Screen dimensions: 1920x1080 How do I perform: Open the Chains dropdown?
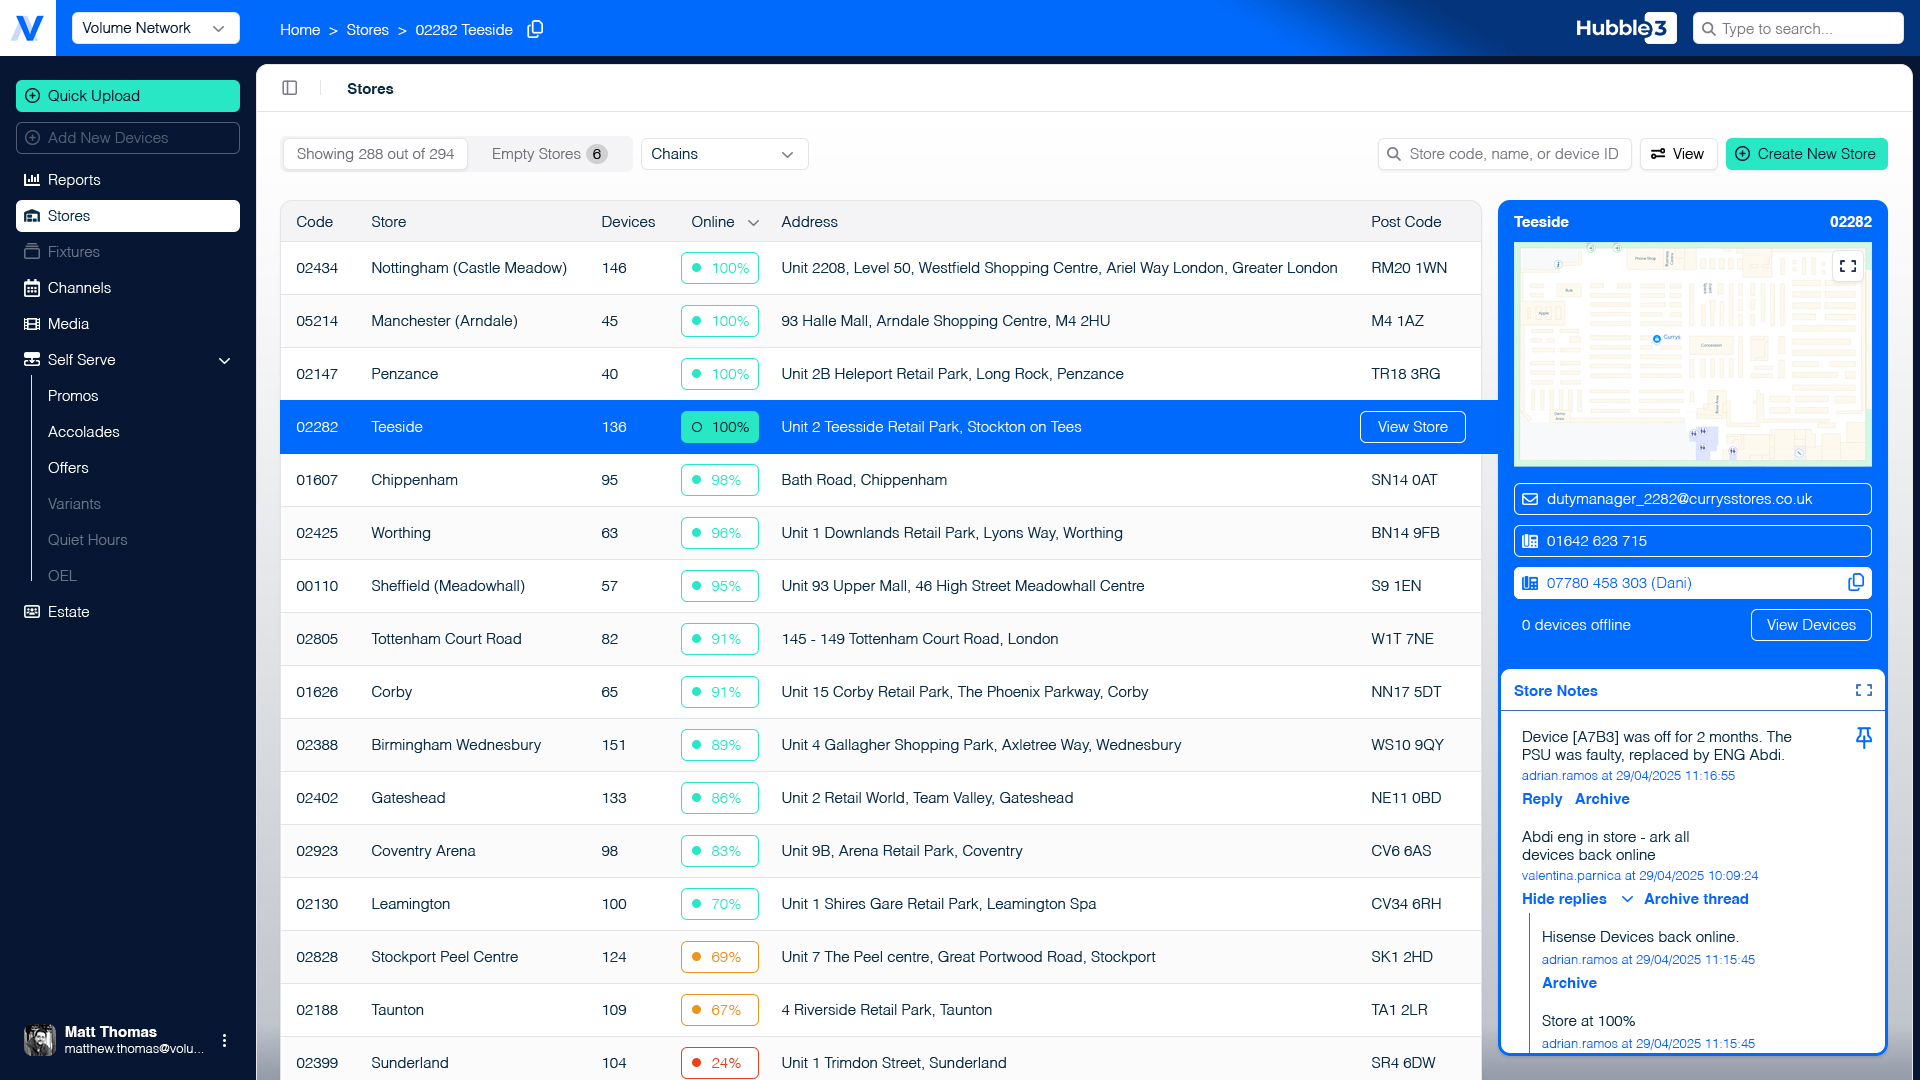724,154
